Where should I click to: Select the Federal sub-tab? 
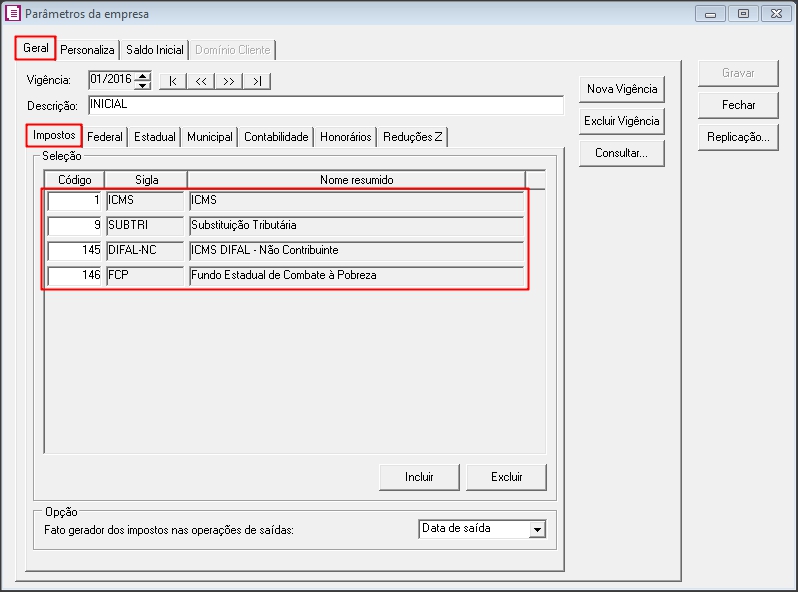pos(105,137)
